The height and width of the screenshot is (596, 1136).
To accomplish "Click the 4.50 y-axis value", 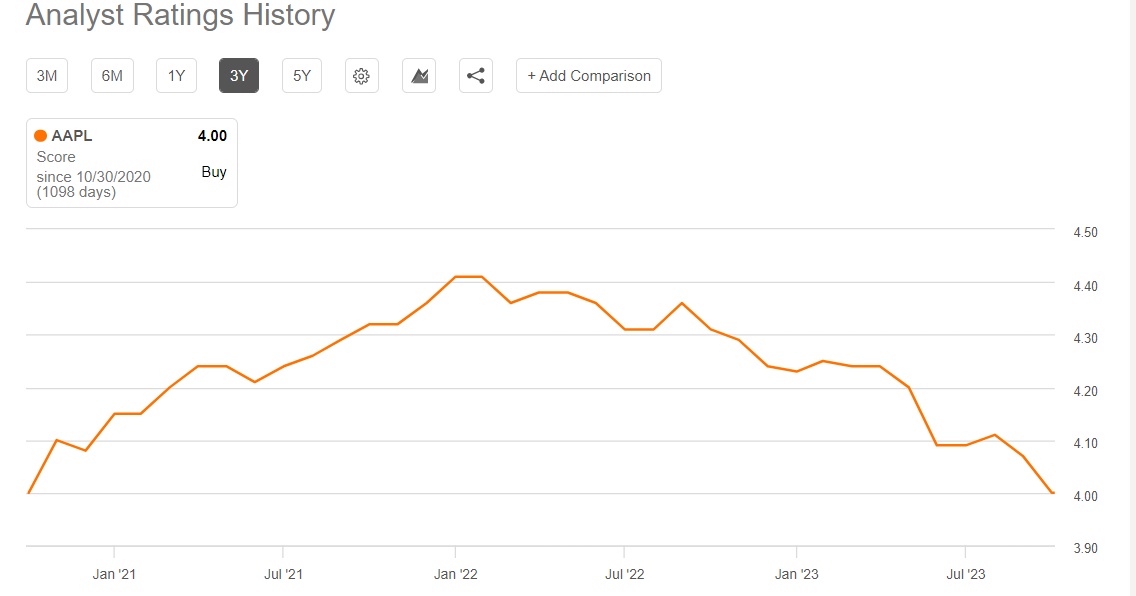I will click(x=1085, y=233).
